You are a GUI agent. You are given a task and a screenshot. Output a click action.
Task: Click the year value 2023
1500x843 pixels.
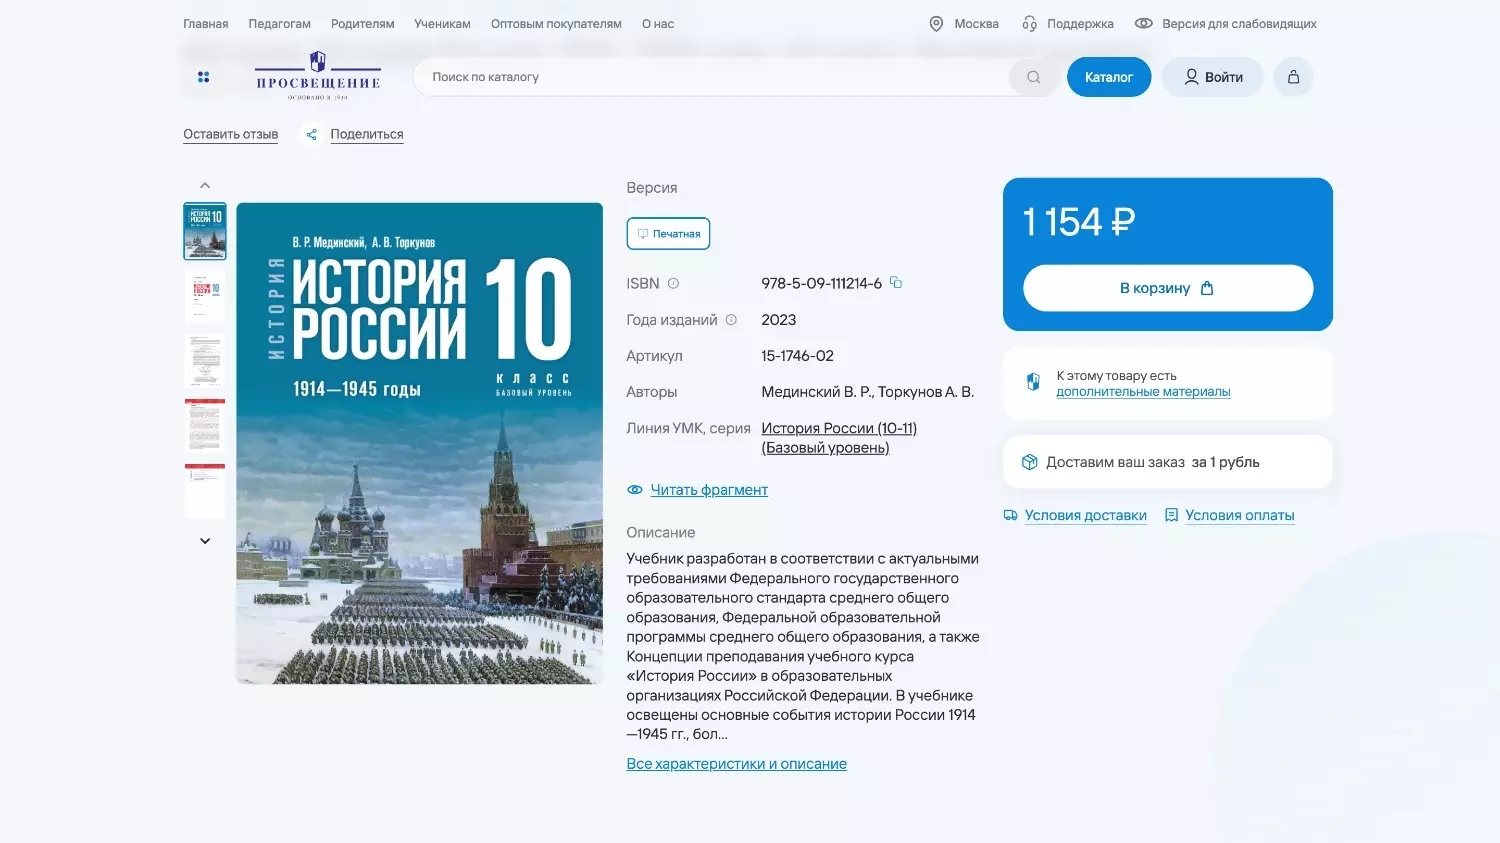point(778,320)
